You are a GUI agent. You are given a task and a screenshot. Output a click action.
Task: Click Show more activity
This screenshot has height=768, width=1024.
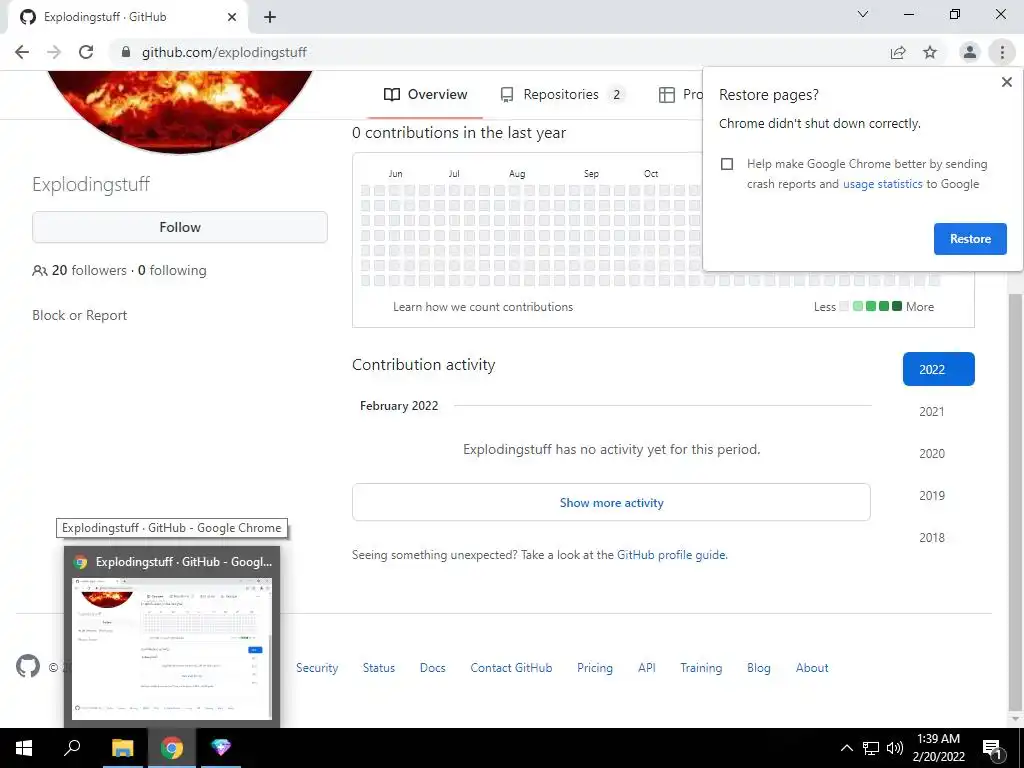coord(611,502)
